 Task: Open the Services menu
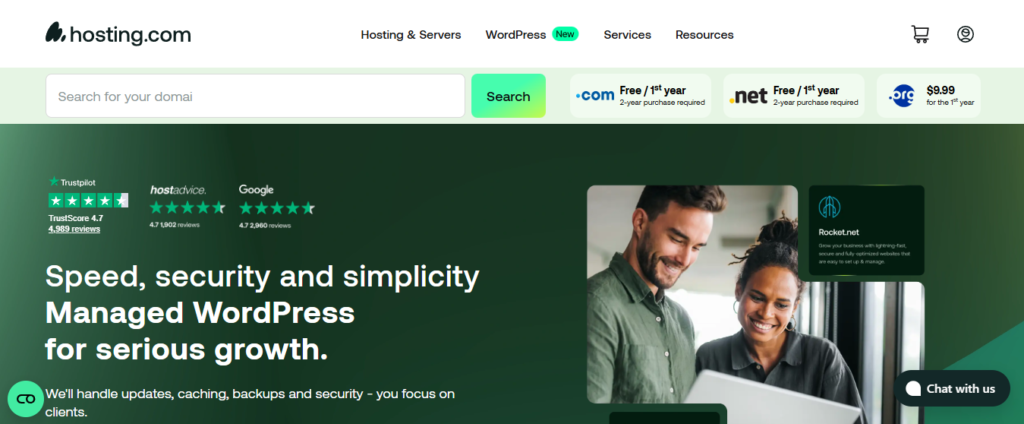627,35
